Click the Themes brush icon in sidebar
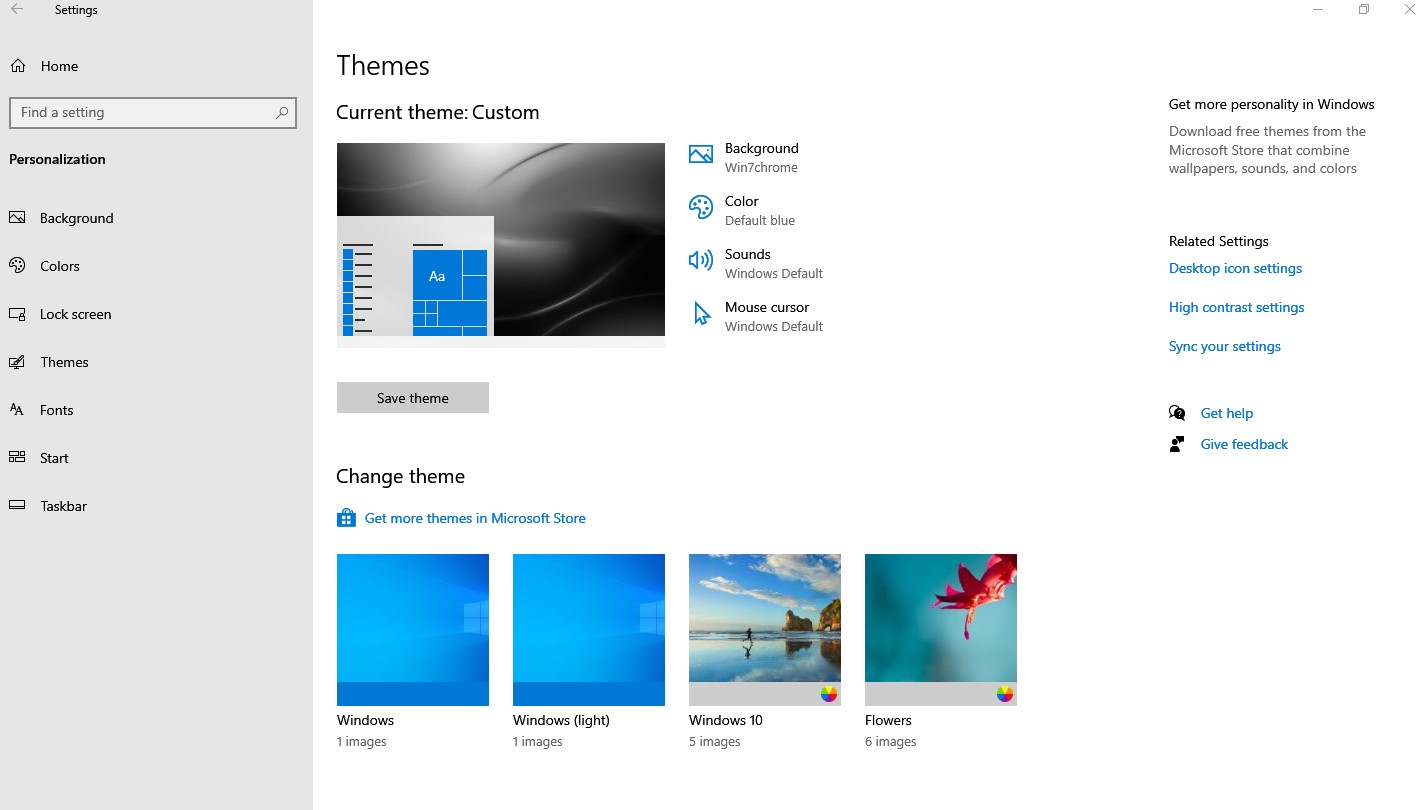The height and width of the screenshot is (810, 1428). coord(17,362)
